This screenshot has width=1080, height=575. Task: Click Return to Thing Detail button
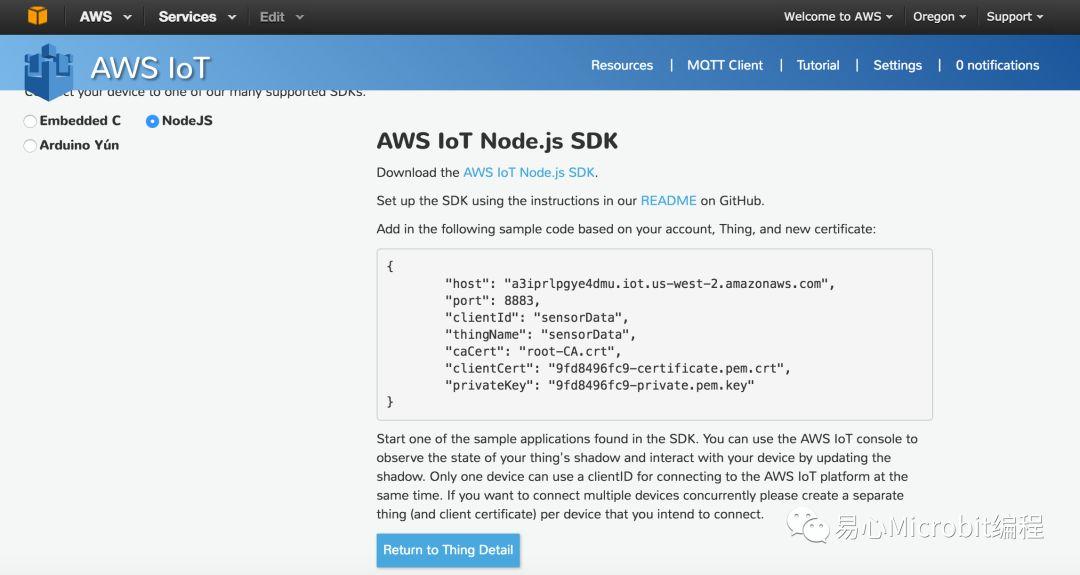448,550
